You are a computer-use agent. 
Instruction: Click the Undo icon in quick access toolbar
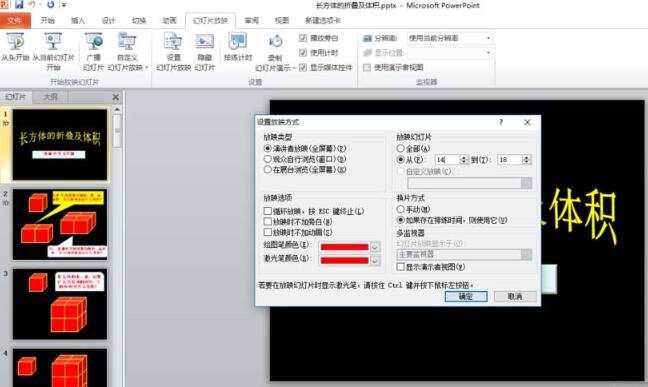33,5
